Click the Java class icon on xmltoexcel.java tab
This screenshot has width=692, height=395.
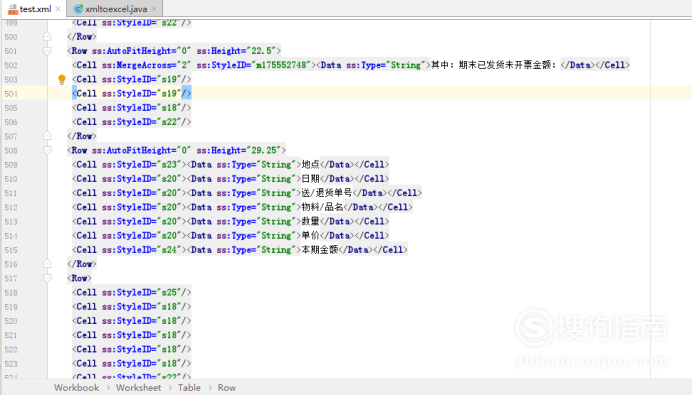(78, 9)
